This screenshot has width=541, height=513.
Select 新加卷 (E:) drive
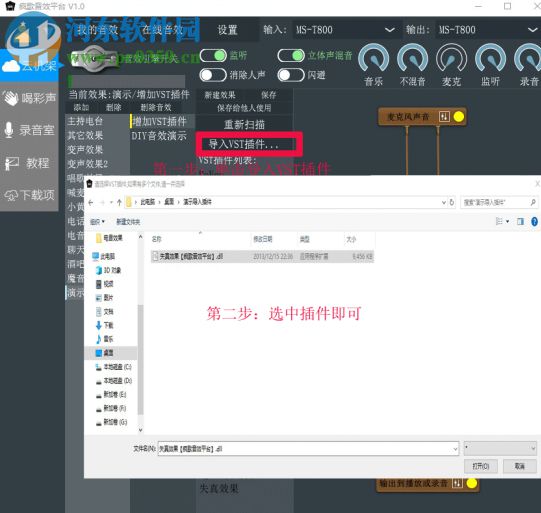111,394
